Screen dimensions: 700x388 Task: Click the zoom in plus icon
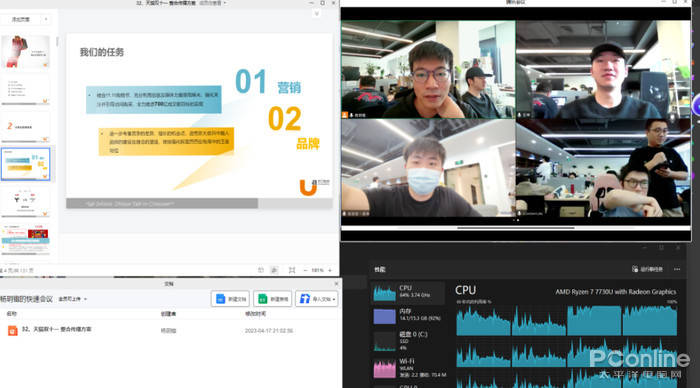coord(330,271)
